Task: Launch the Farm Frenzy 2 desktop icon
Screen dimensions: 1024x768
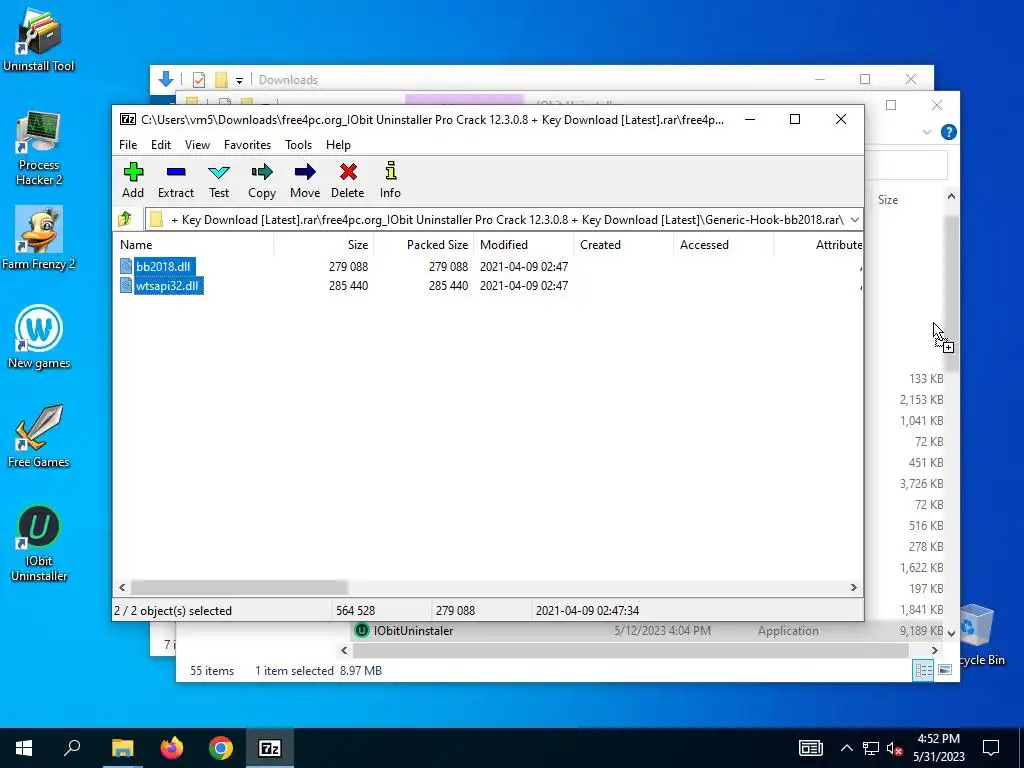Action: (39, 238)
